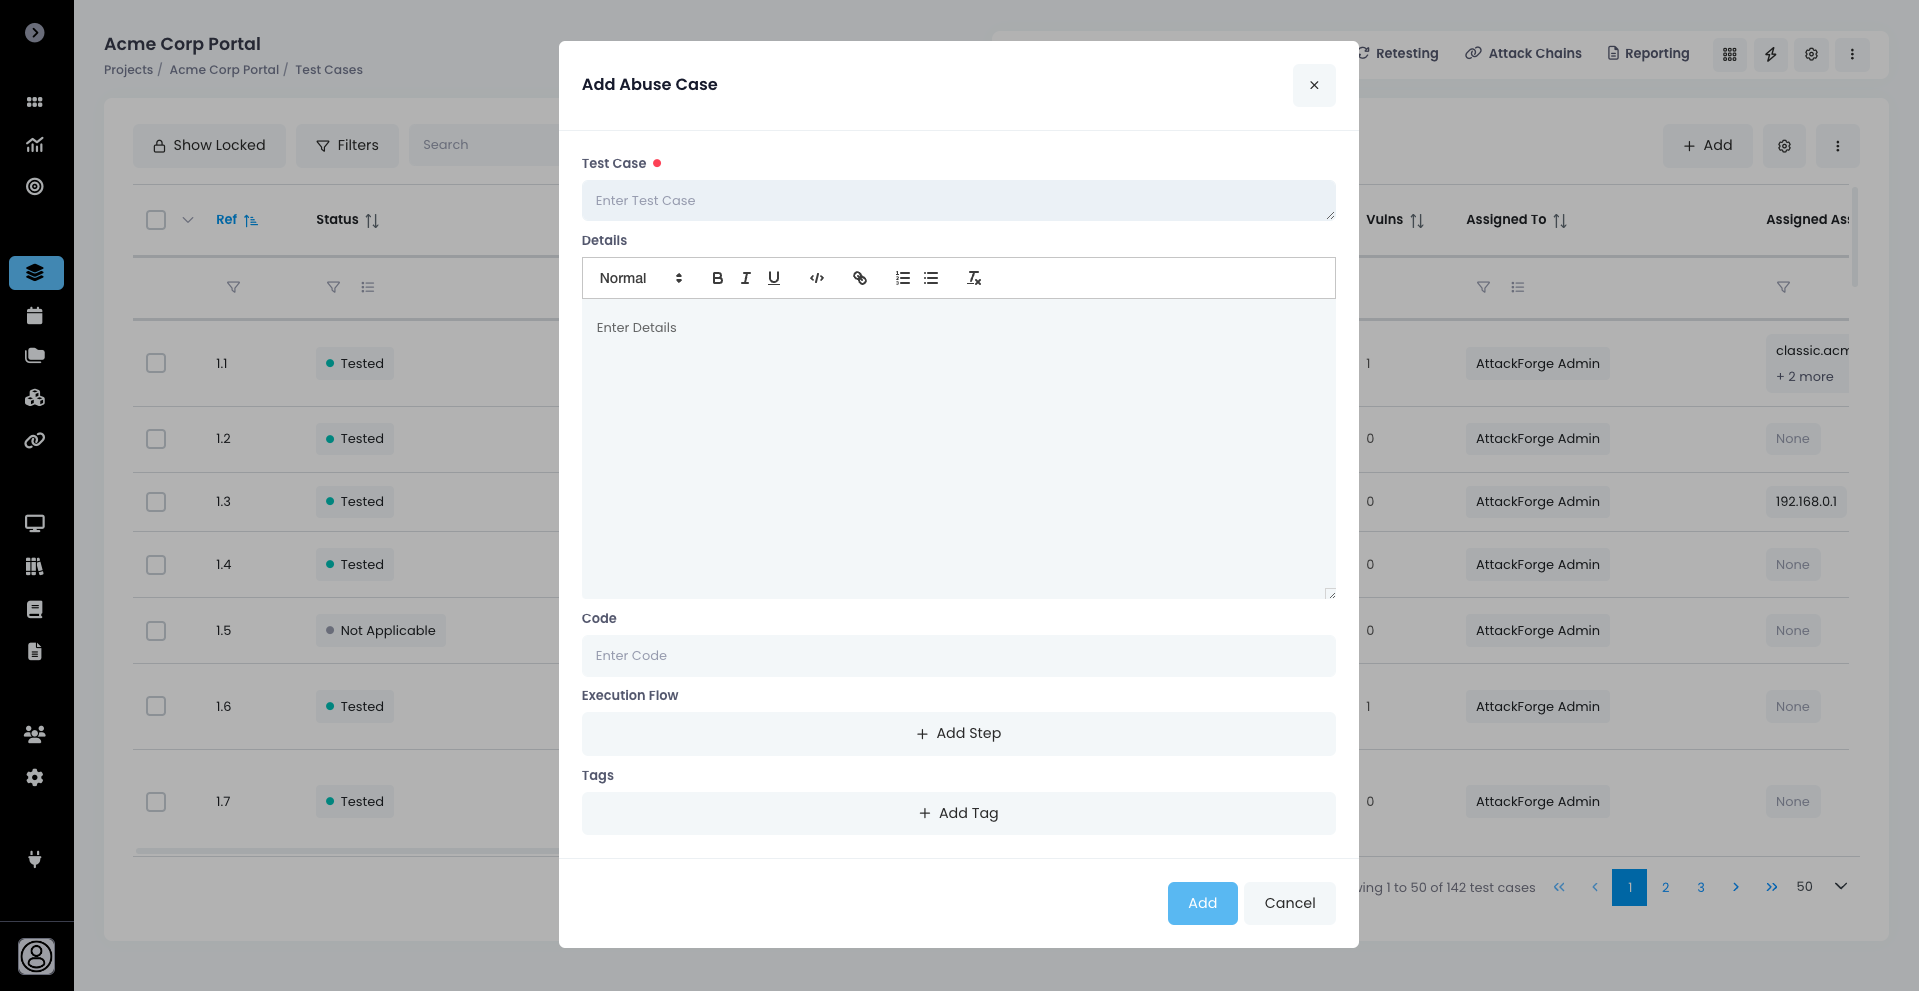Focus the Enter Test Case field
This screenshot has height=991, width=1919.
[x=958, y=200]
